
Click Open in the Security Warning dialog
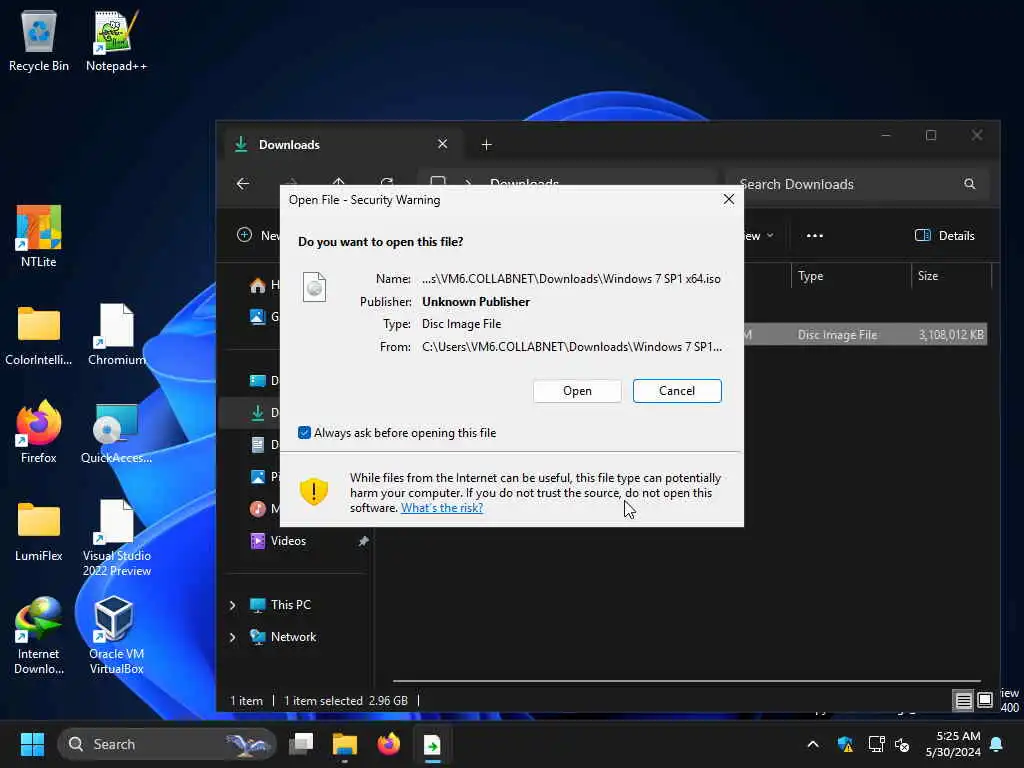point(577,391)
